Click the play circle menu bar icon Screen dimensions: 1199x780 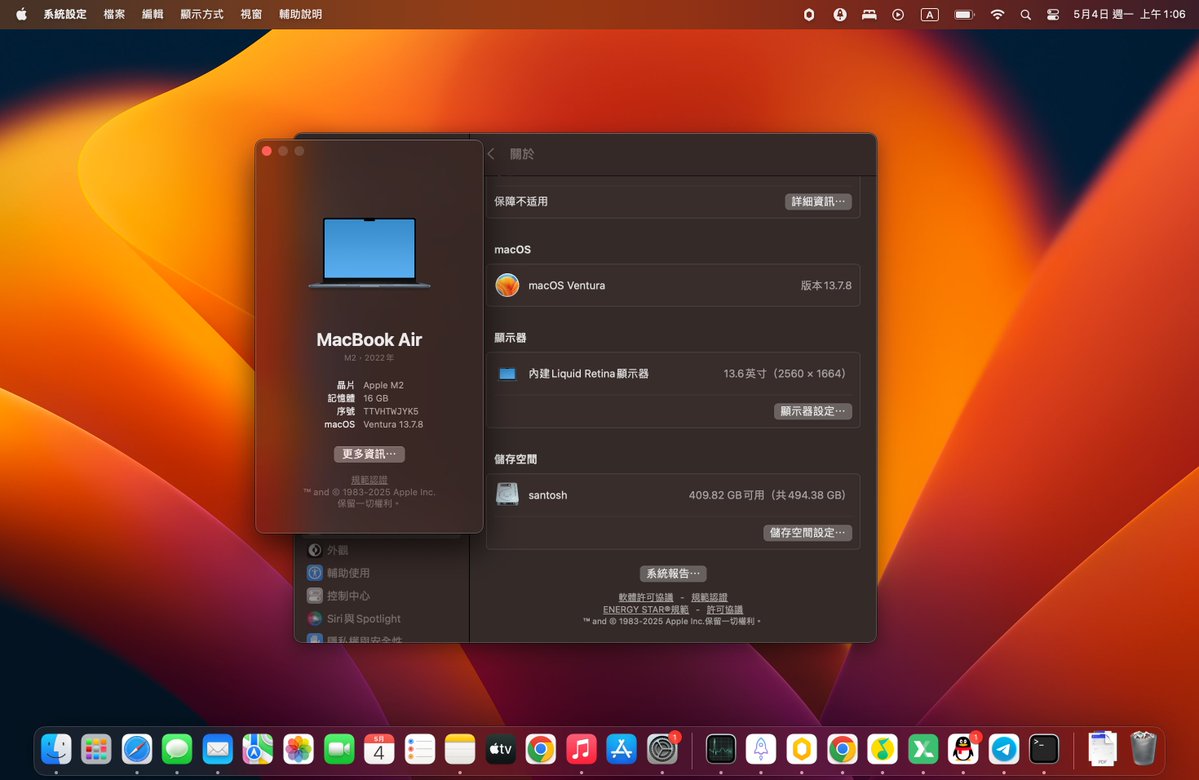[x=898, y=15]
